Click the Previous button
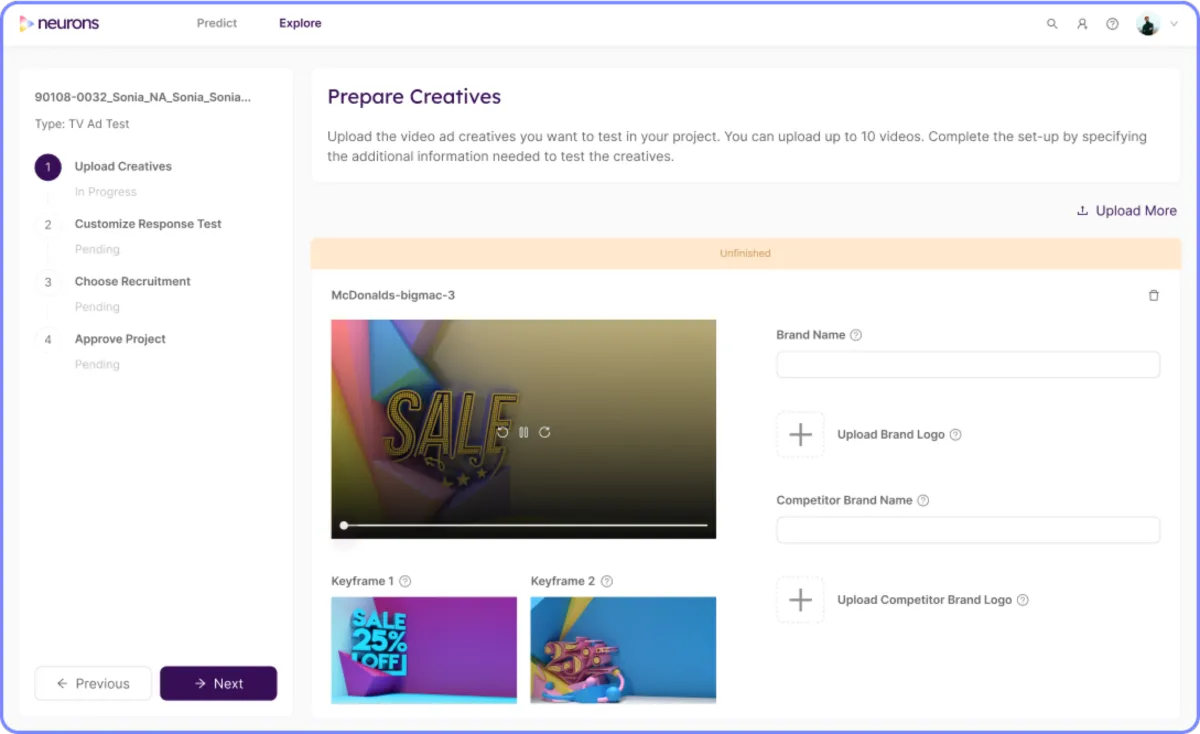1200x734 pixels. coord(93,683)
